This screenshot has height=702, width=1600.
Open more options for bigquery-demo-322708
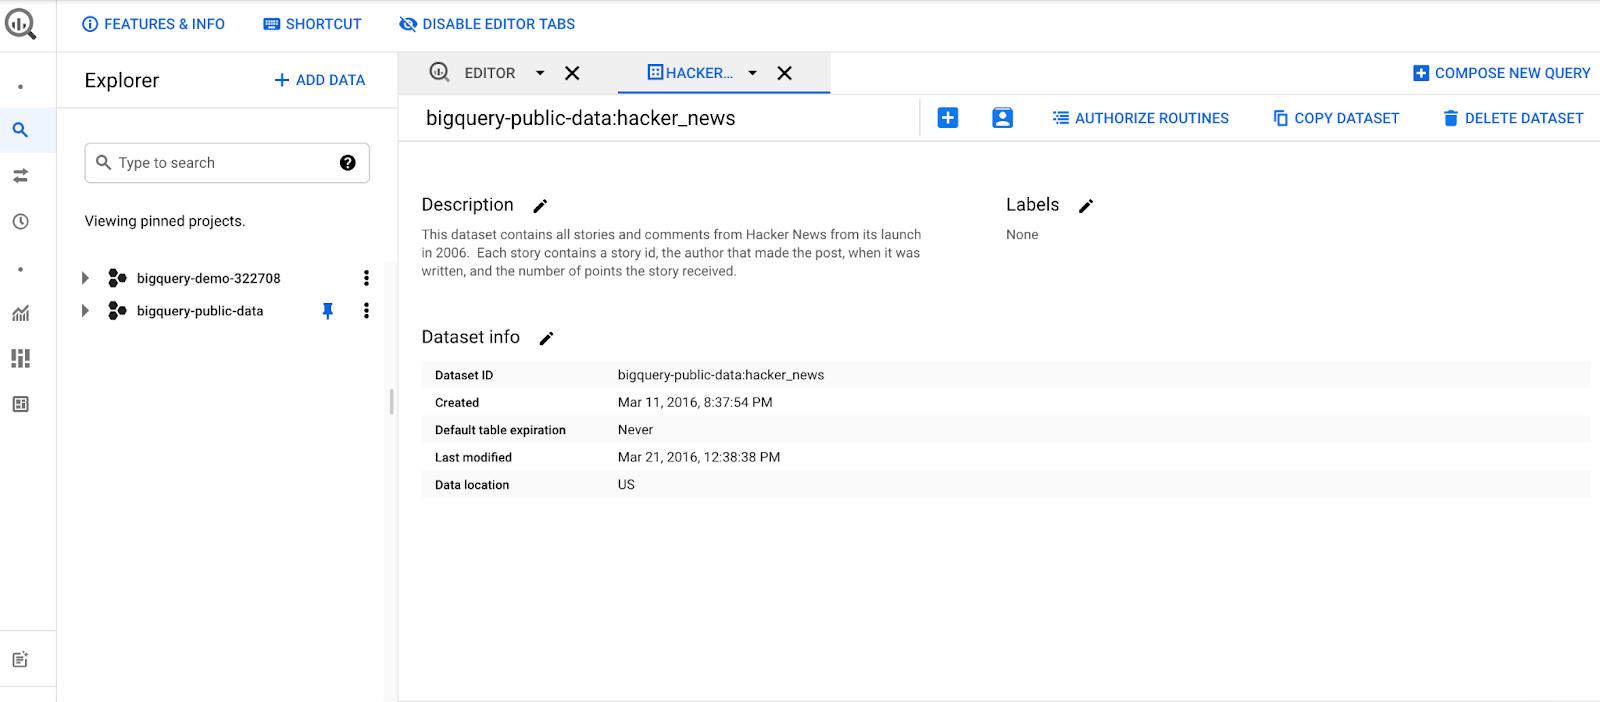(x=366, y=278)
